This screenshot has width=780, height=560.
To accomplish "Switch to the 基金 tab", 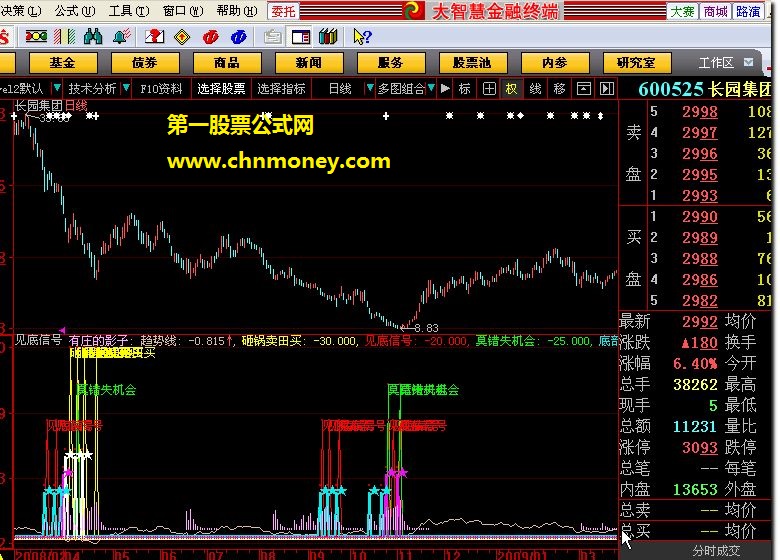I will [63, 63].
